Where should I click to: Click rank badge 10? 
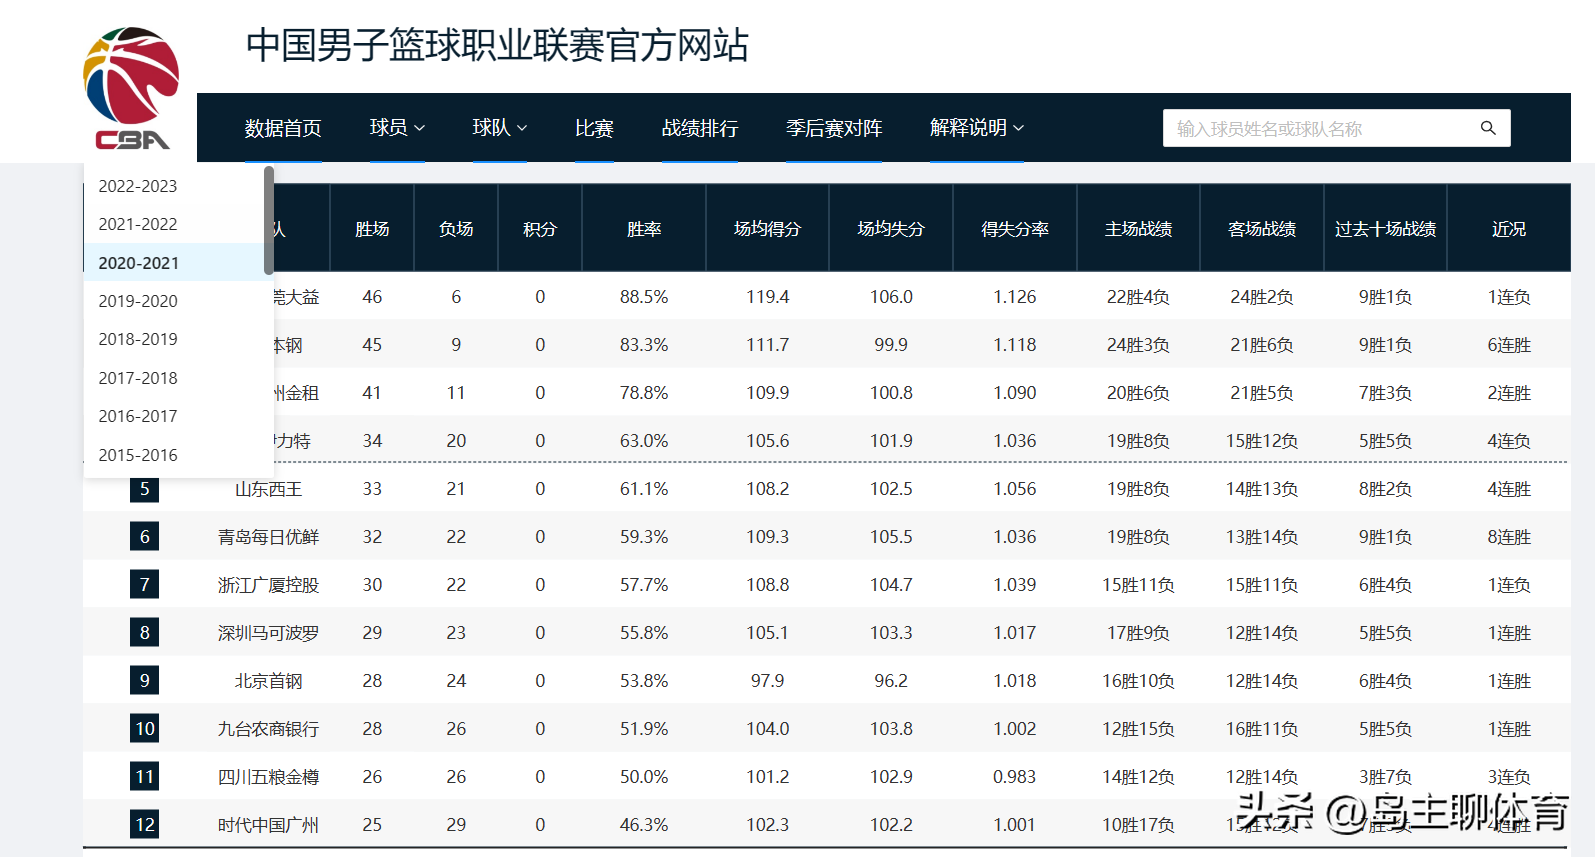point(145,729)
